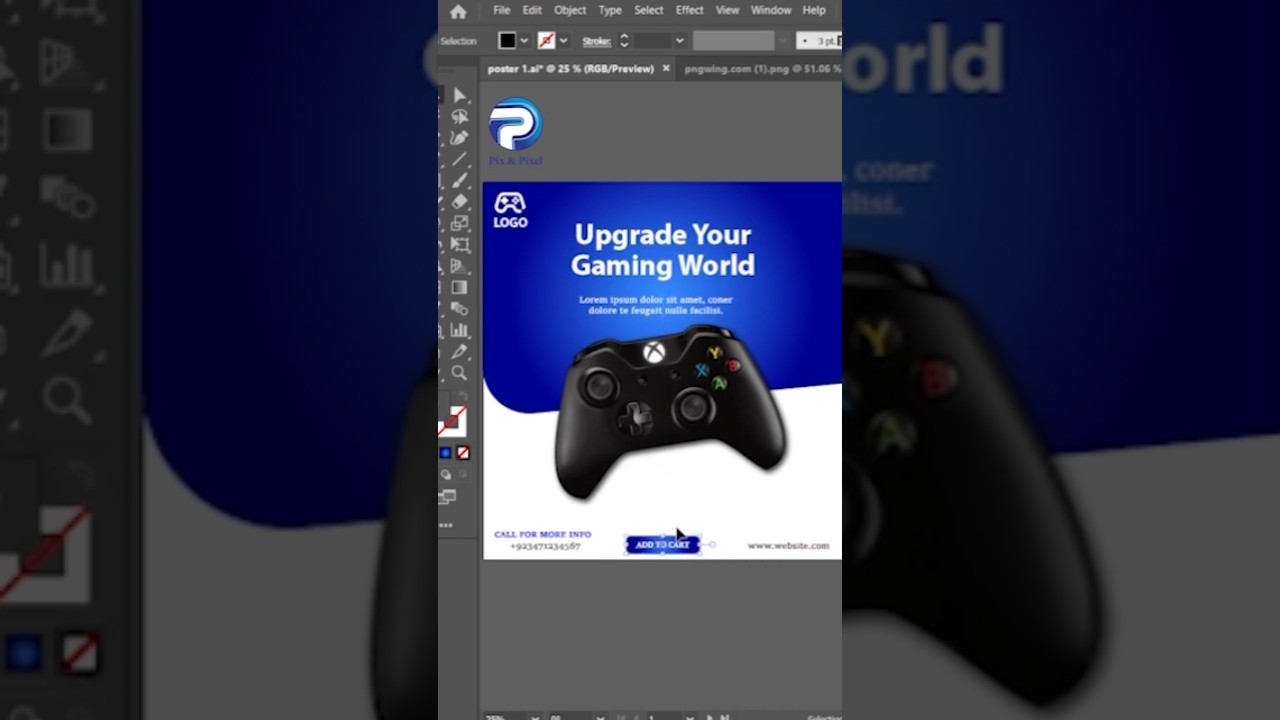Select the Line Segment tool
The width and height of the screenshot is (1280, 720).
(x=460, y=159)
